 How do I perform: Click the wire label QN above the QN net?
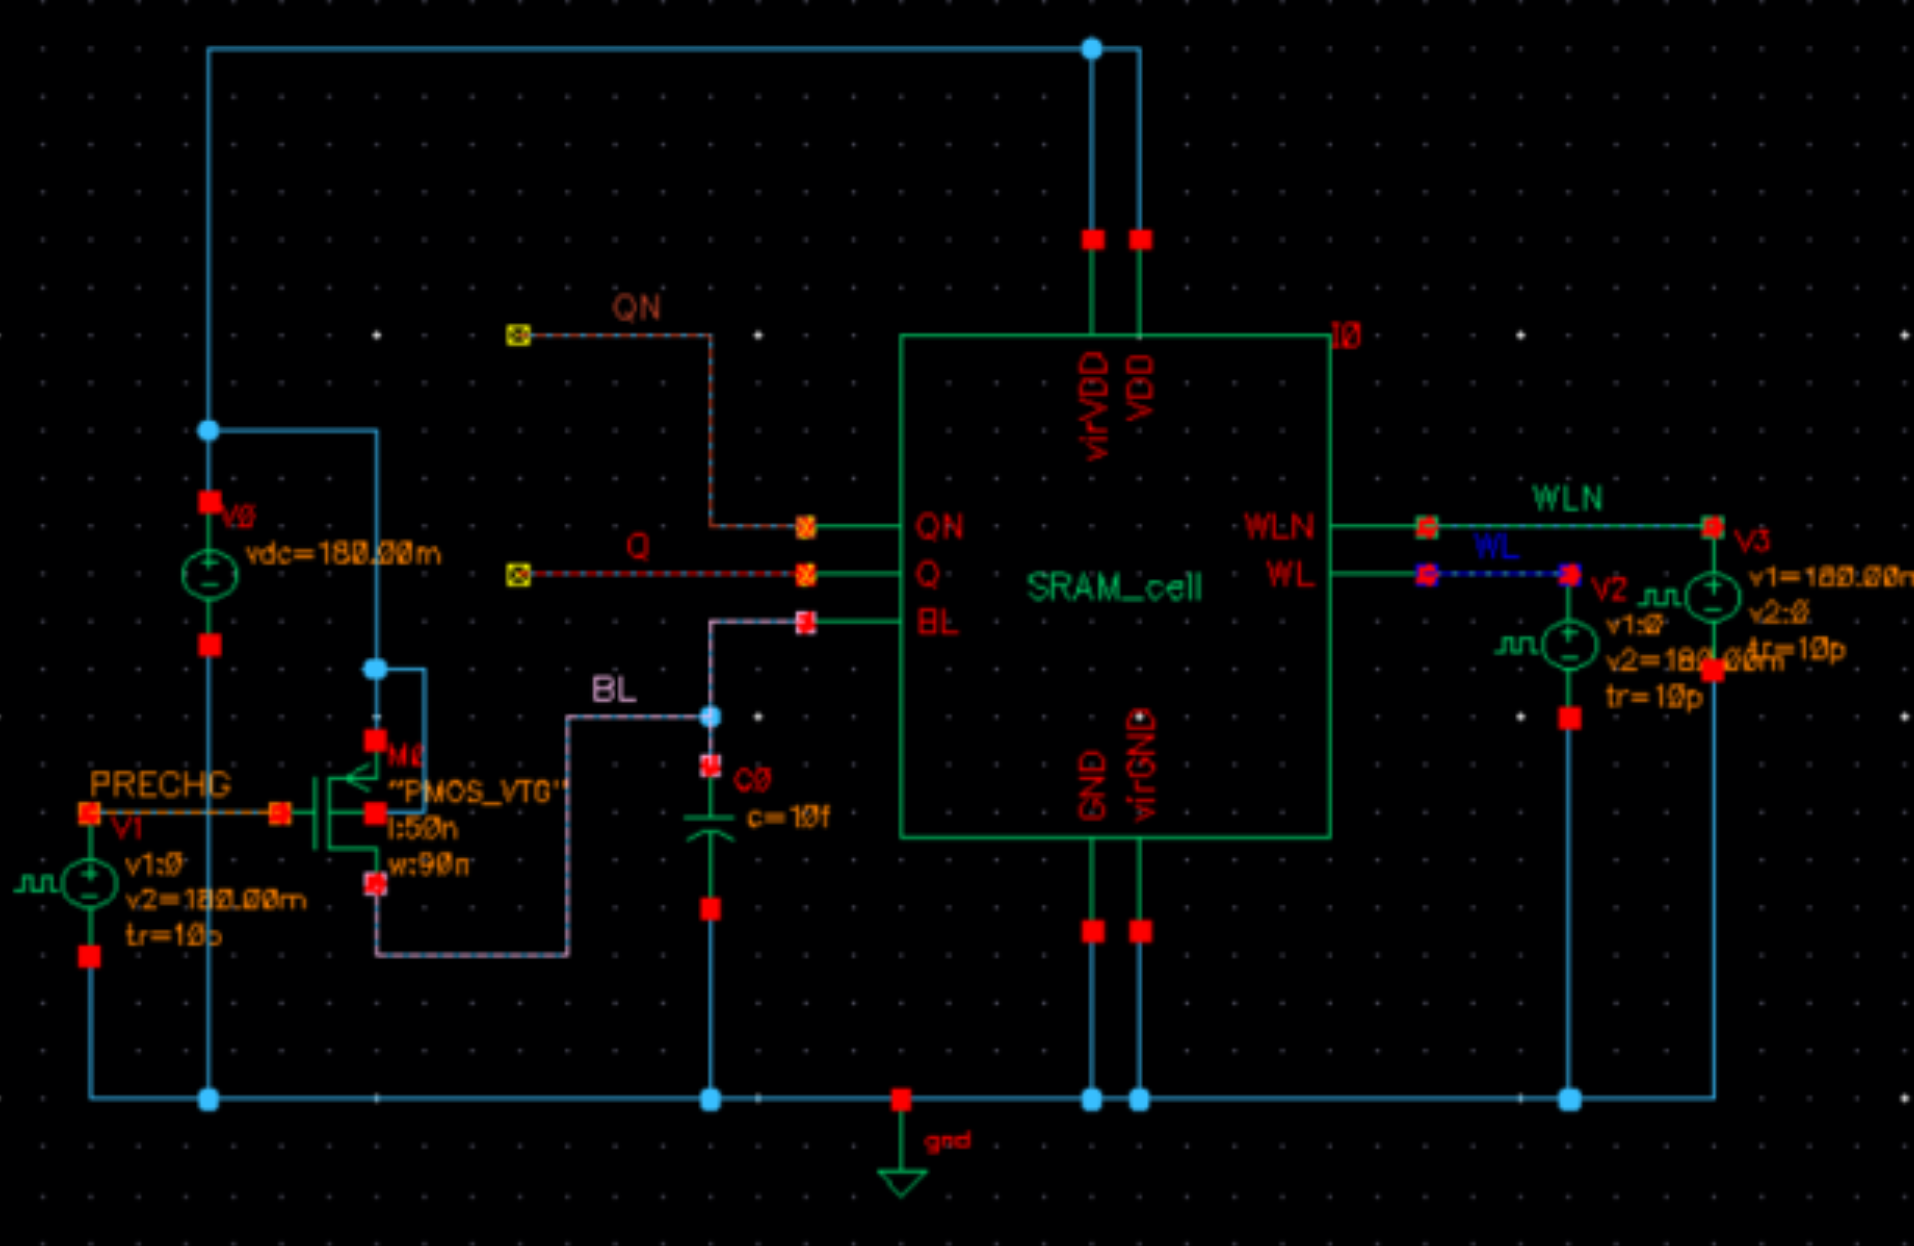[636, 307]
